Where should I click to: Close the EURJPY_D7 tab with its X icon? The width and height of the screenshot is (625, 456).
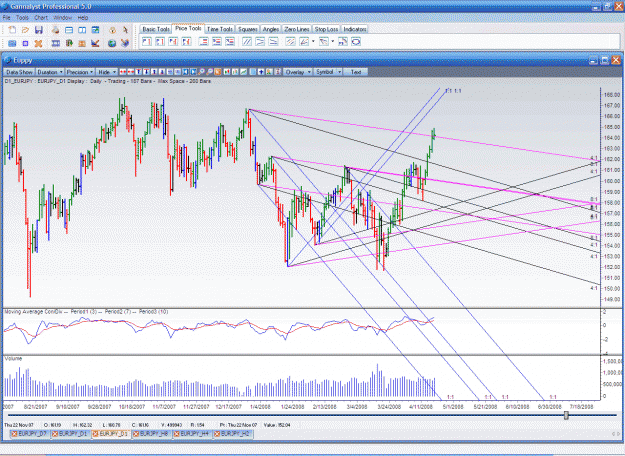pos(14,434)
